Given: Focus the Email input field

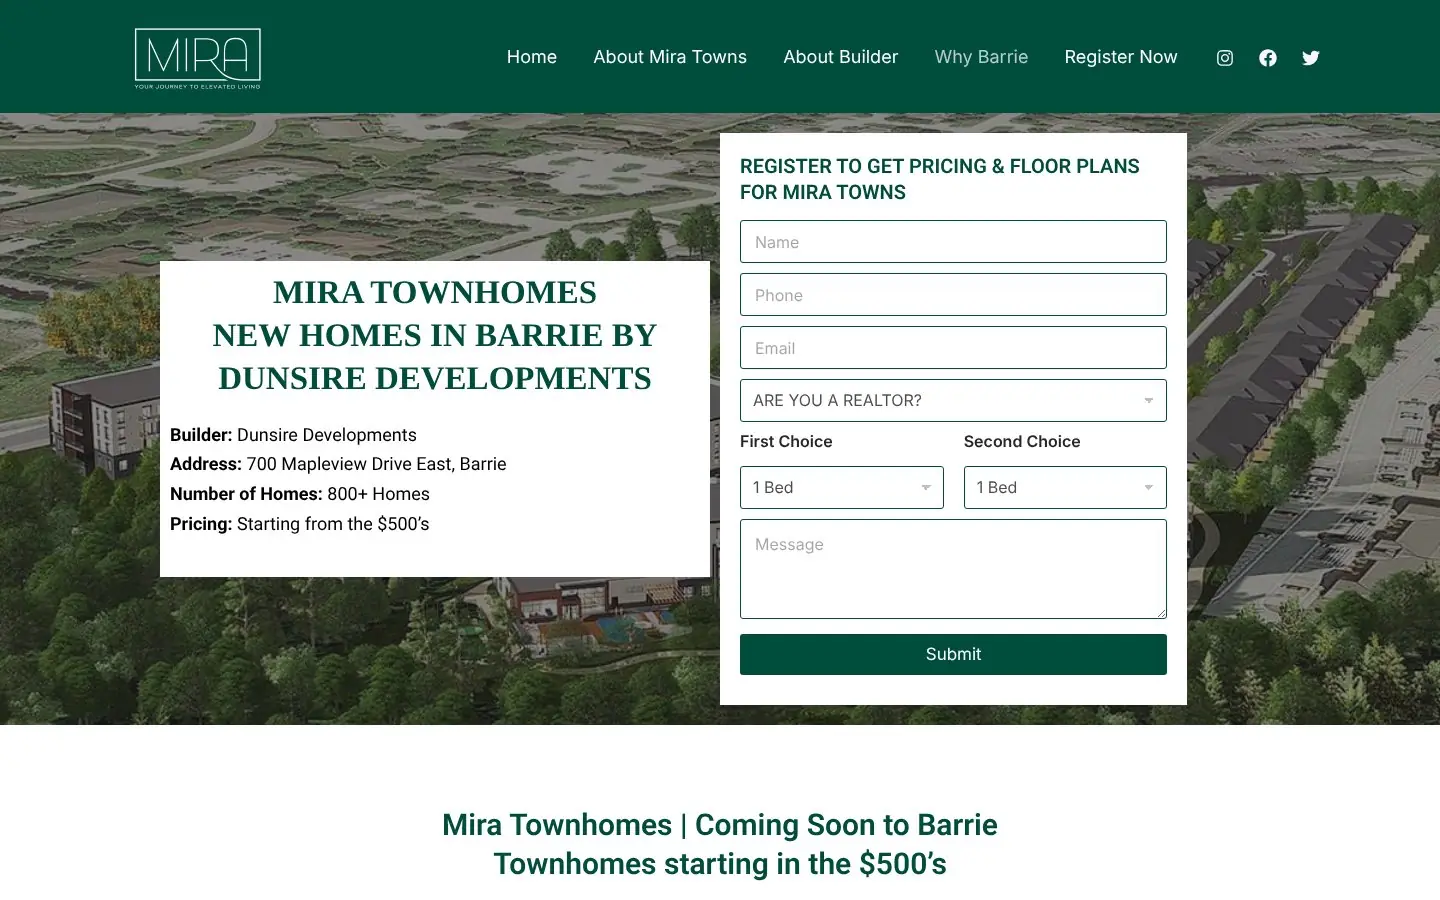Looking at the screenshot, I should coord(953,348).
